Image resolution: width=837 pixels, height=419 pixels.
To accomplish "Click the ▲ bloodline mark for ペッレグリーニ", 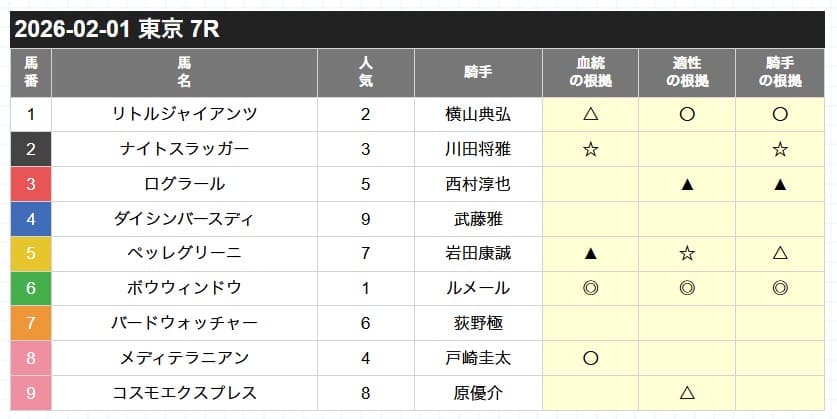I will 589,254.
